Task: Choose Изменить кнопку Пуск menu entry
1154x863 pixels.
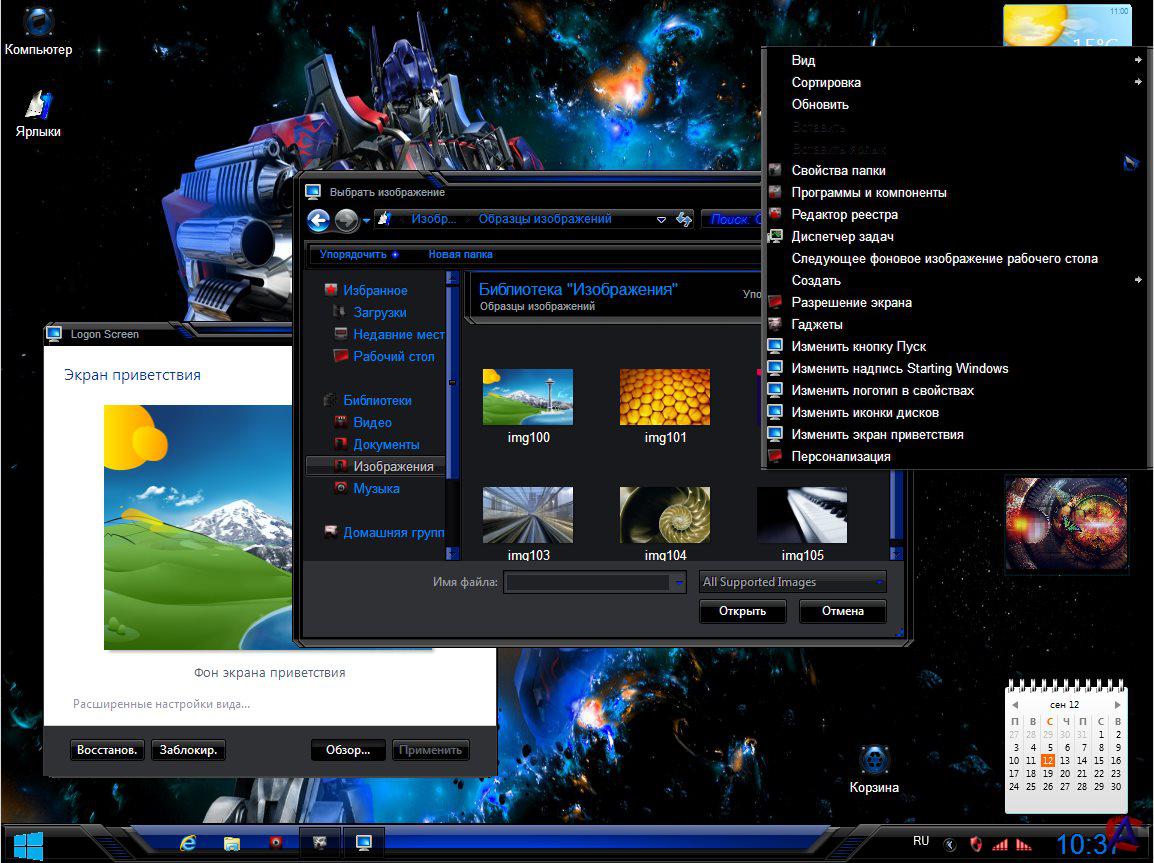Action: [955, 347]
